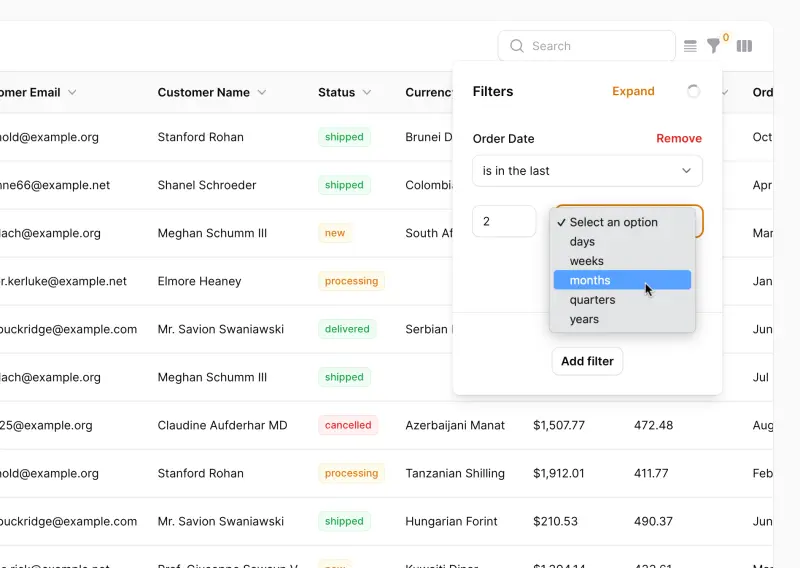This screenshot has width=800, height=568.
Task: Pick "days" from the options list
Action: [582, 242]
